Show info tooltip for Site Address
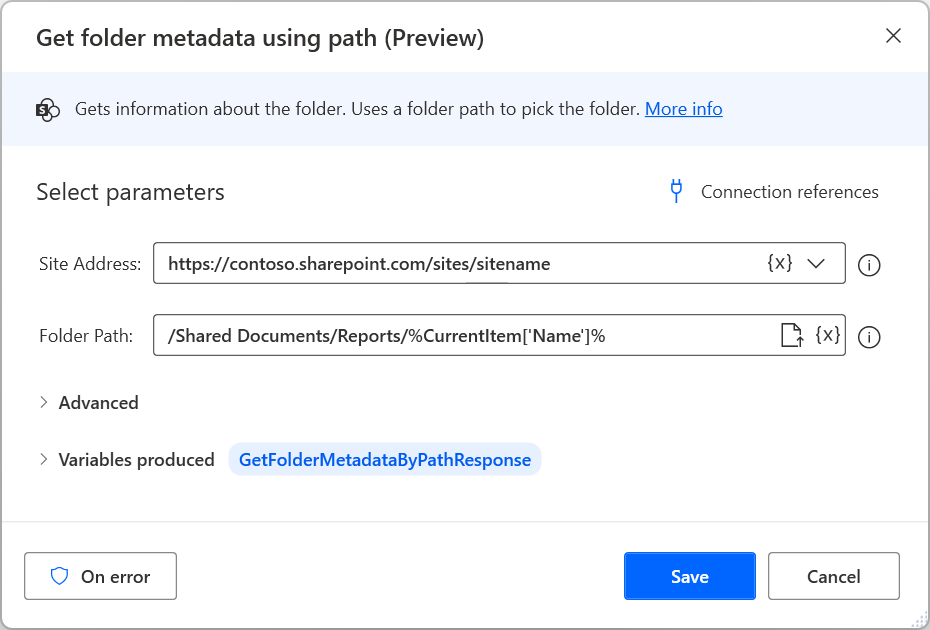 point(869,265)
